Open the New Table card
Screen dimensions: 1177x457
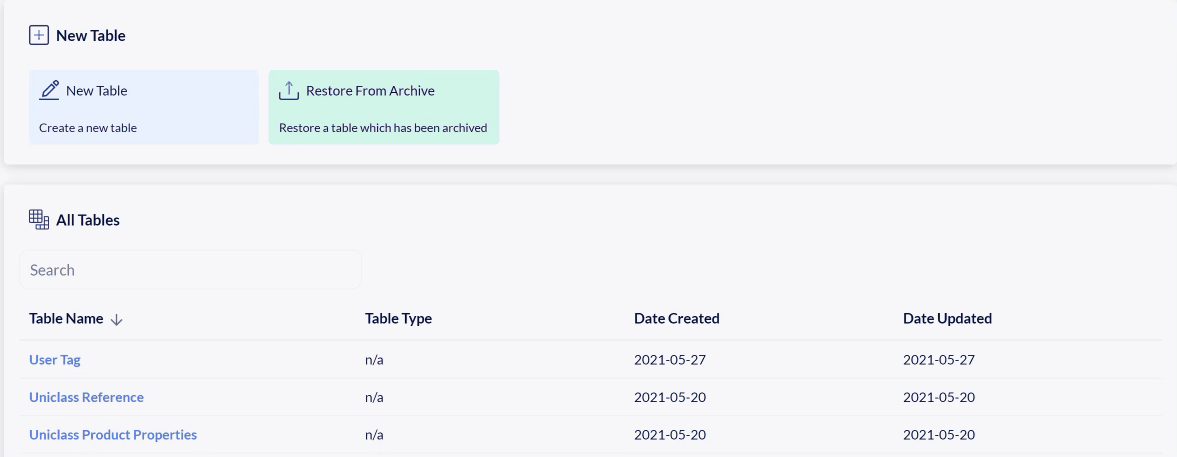[144, 107]
